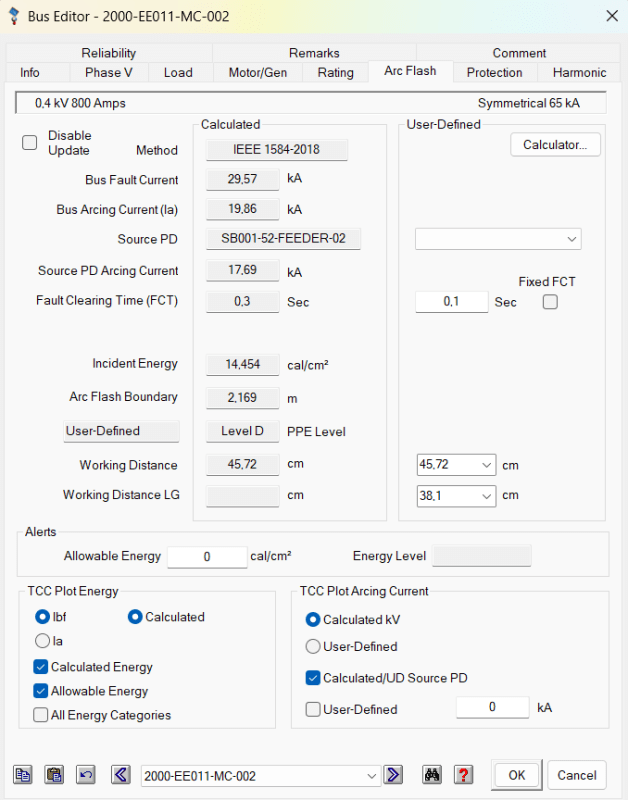Uncheck the Calculated Energy checkbox
Image resolution: width=628 pixels, height=800 pixels.
pyautogui.click(x=41, y=667)
